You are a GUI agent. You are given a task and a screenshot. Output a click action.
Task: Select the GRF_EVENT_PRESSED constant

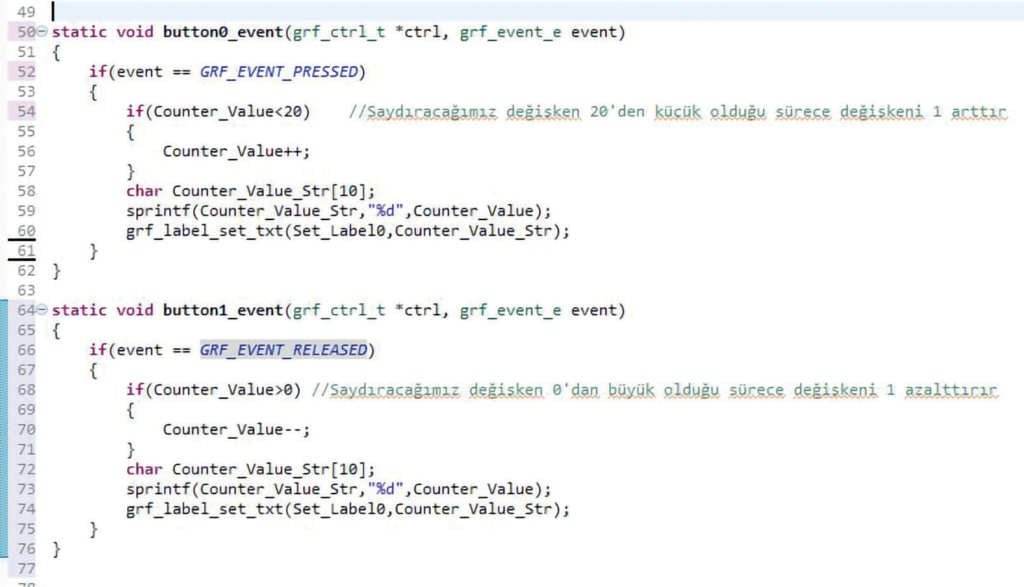click(x=279, y=72)
